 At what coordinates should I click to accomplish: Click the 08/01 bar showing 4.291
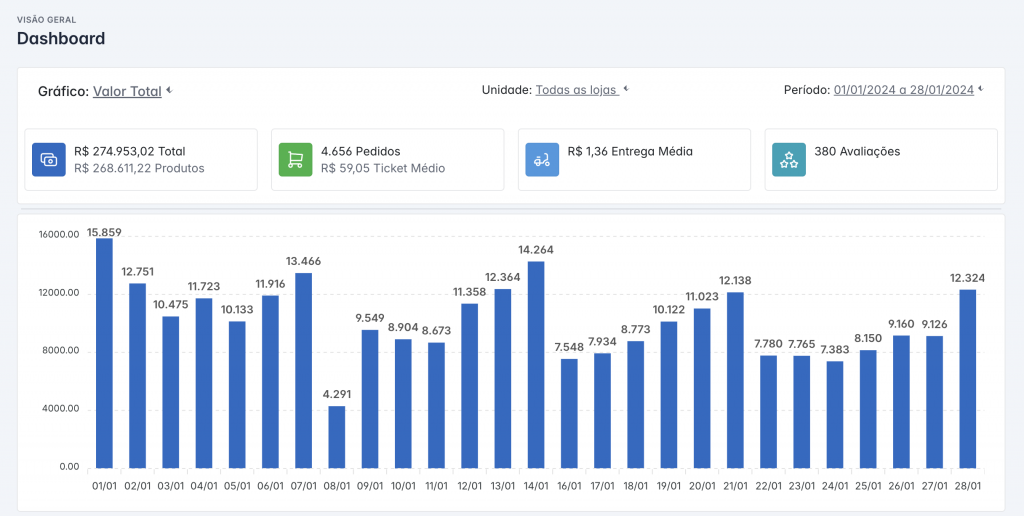click(337, 436)
